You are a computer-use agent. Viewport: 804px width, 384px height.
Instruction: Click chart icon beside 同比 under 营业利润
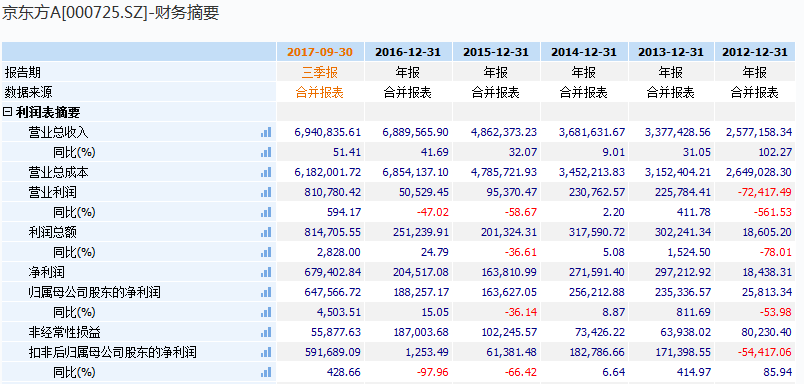266,212
